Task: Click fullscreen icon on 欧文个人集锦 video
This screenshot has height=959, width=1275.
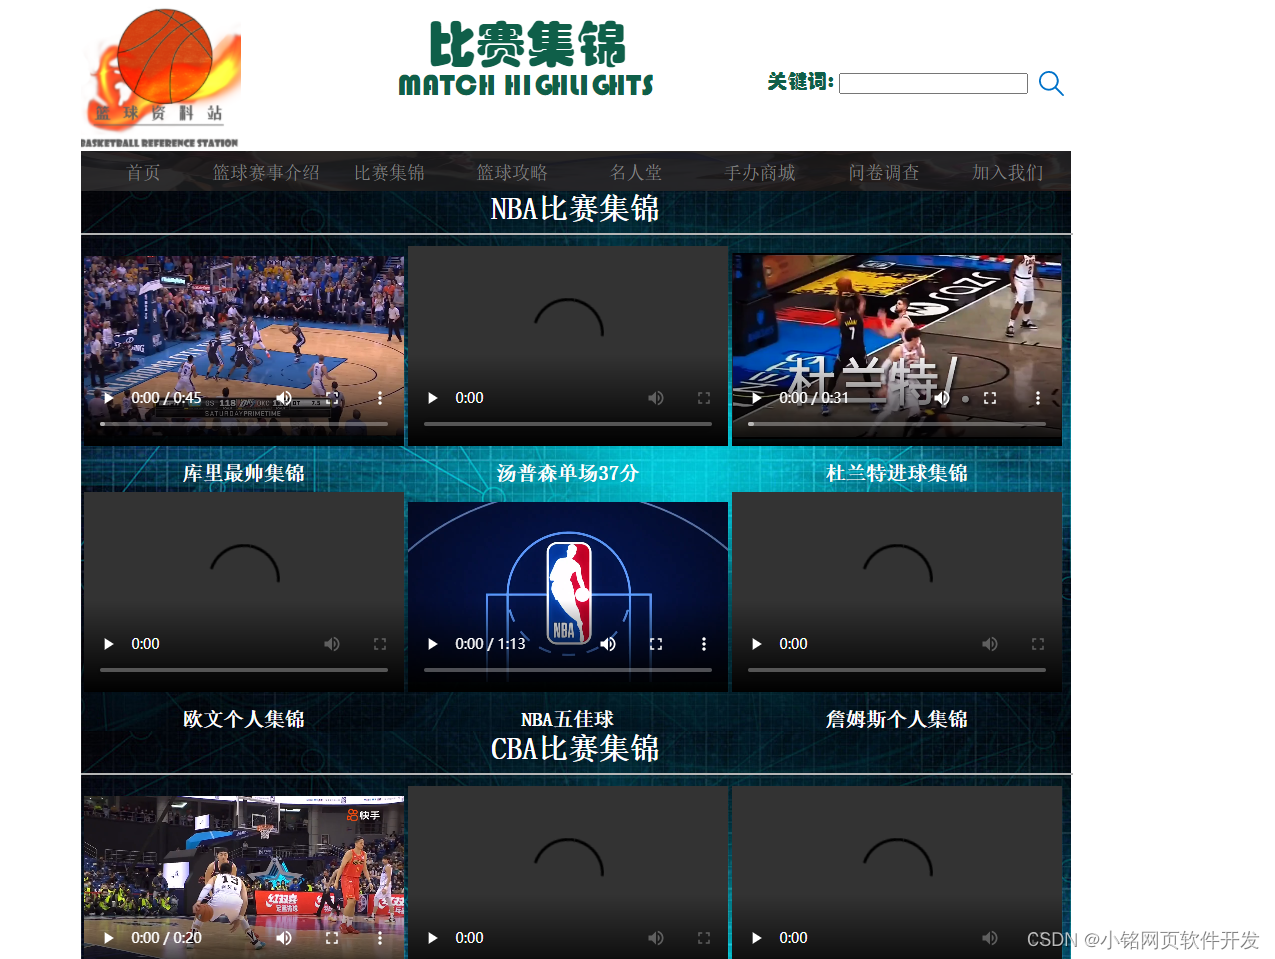Action: pos(380,644)
